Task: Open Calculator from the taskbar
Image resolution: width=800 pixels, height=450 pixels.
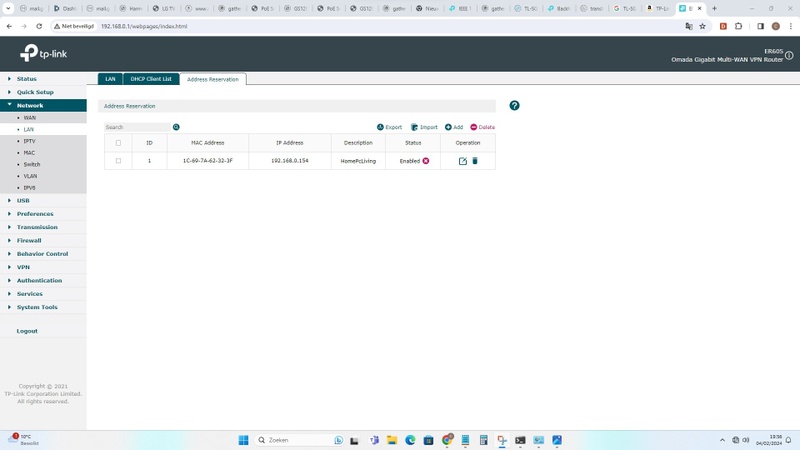Action: pos(484,440)
